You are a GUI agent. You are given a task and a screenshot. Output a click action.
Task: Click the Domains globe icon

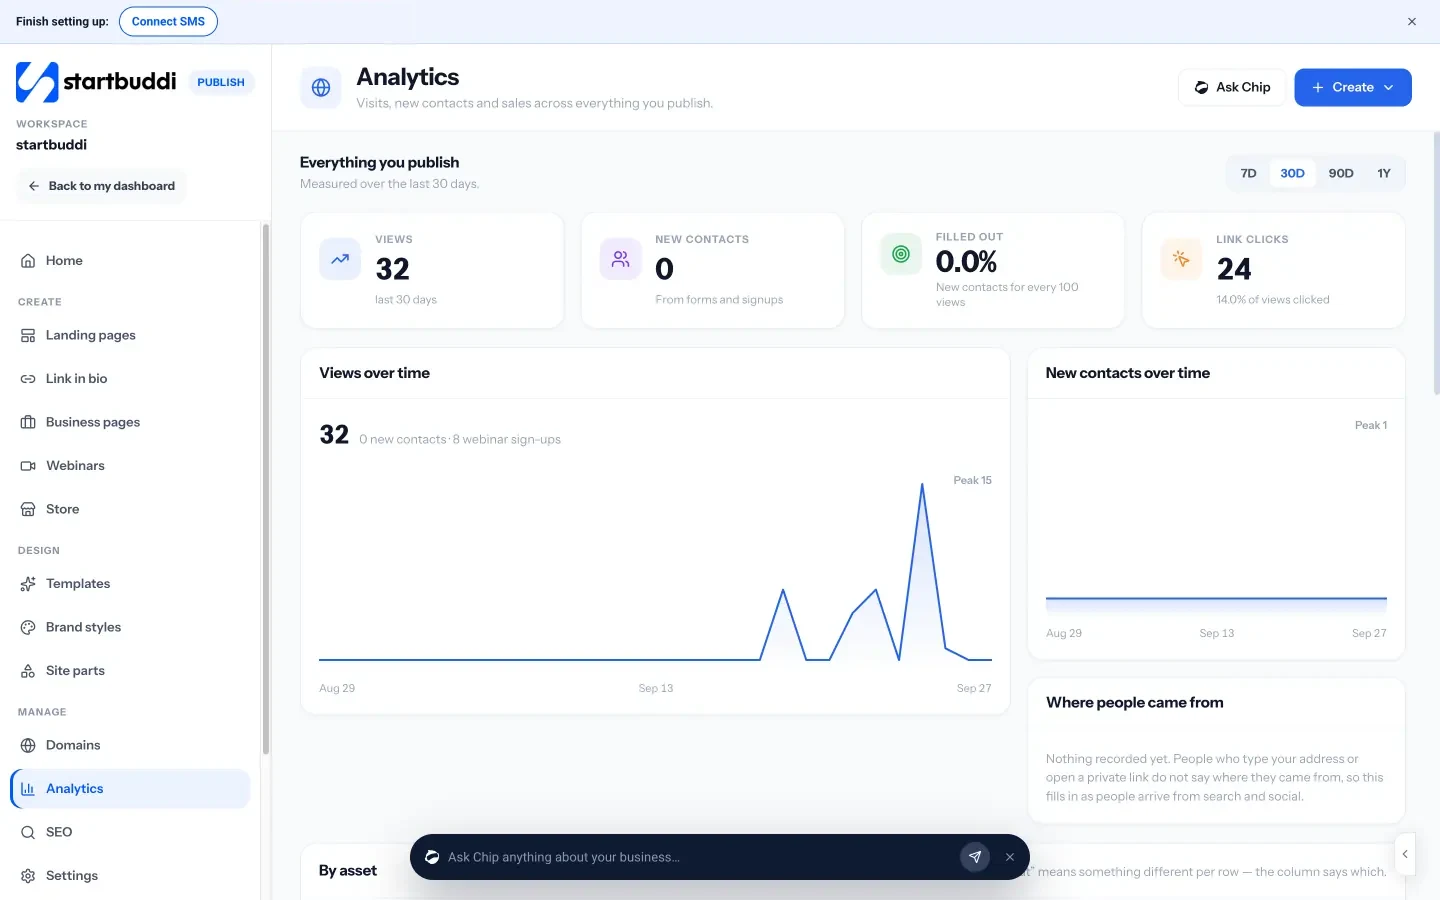[x=28, y=745]
